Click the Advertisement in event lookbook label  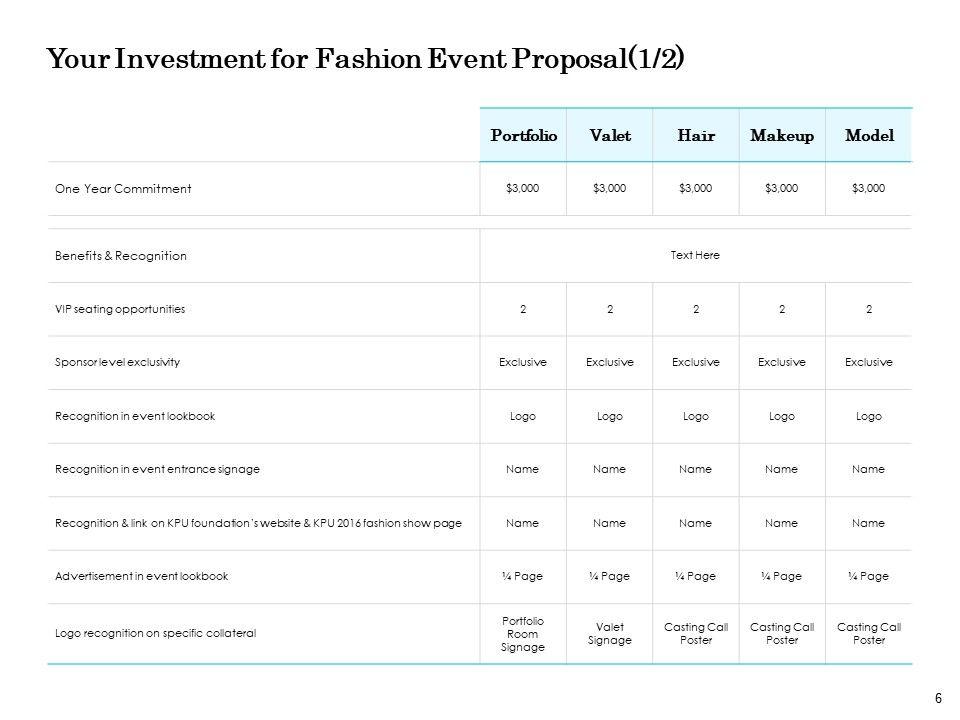tap(142, 576)
